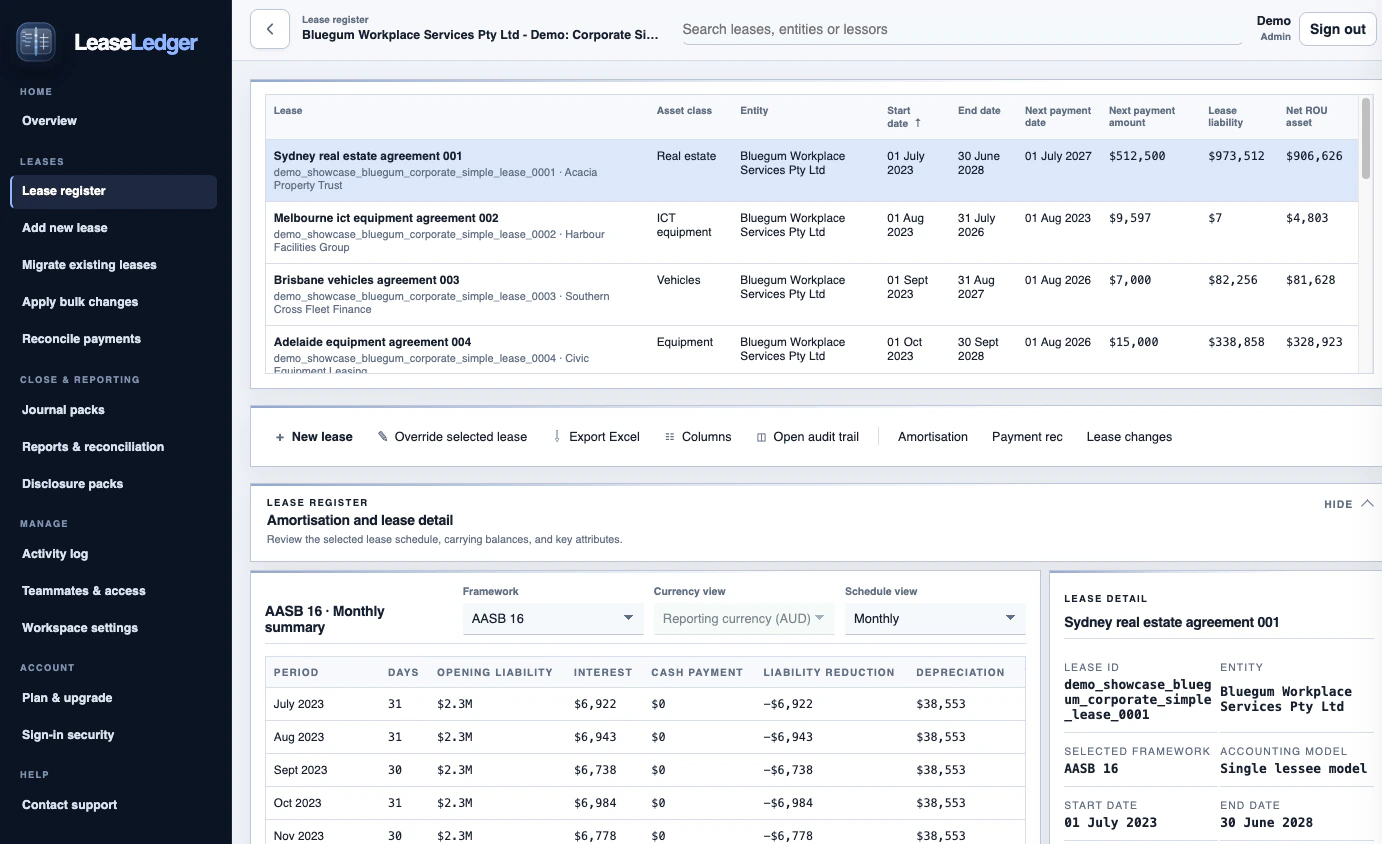Open the Currency view dropdown

click(x=743, y=618)
